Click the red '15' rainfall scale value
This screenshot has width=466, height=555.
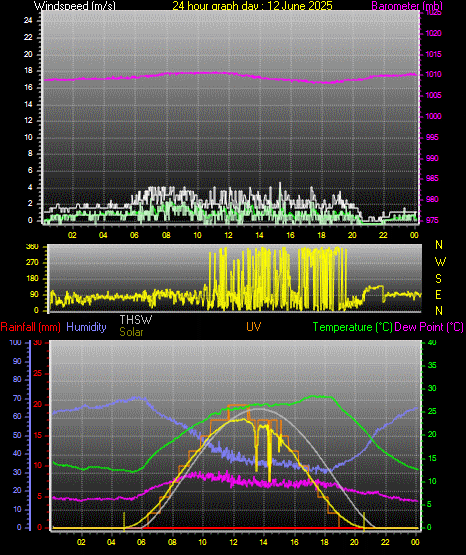[x=37, y=435]
